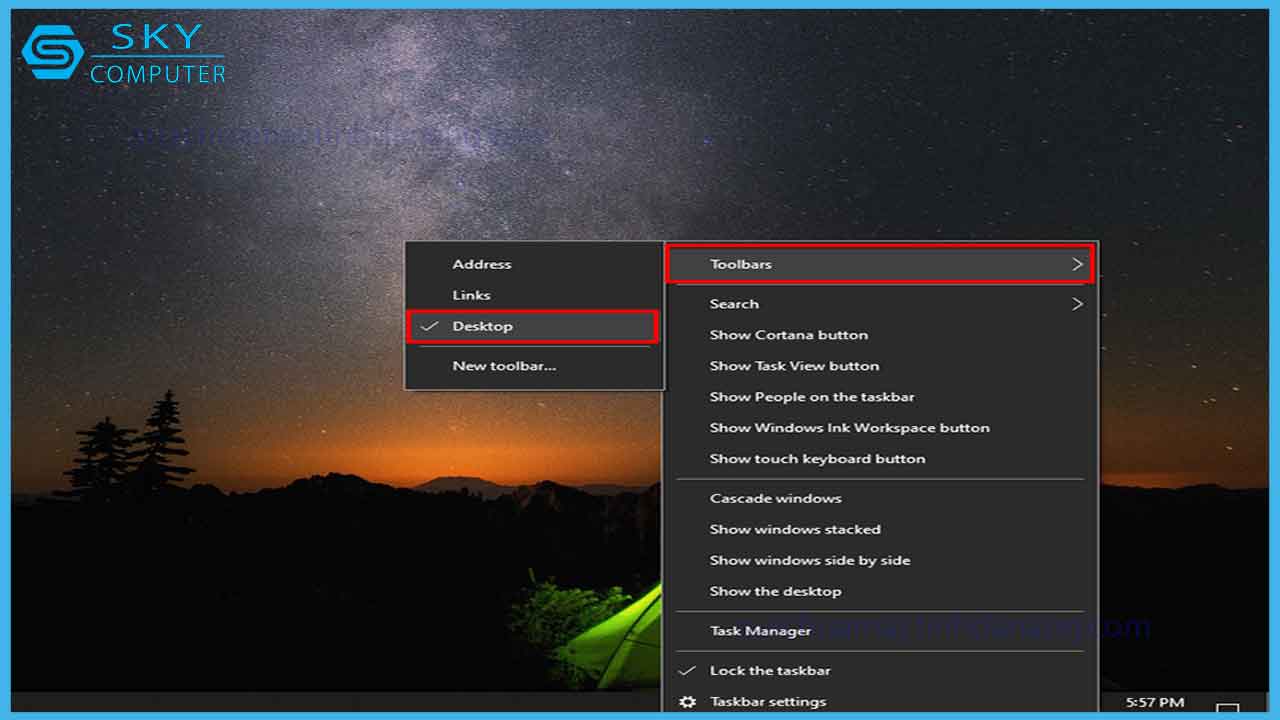This screenshot has height=720, width=1280.
Task: Enable Show Windows Ink Workspace button
Action: coord(849,427)
